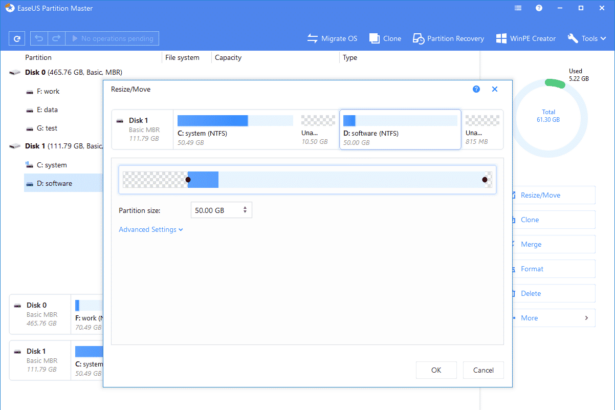Click OK to confirm the resize
Image resolution: width=615 pixels, height=410 pixels.
tap(436, 370)
